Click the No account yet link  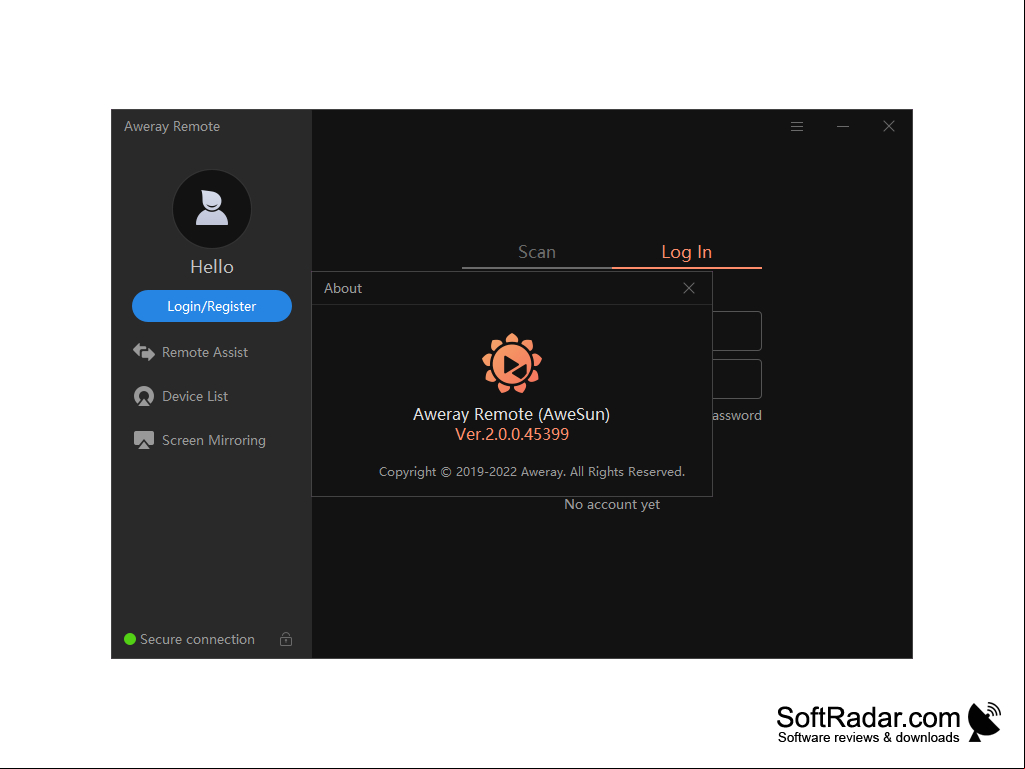(x=612, y=504)
